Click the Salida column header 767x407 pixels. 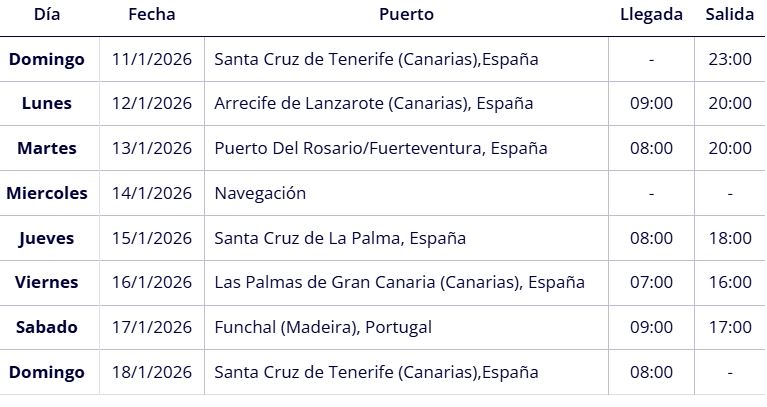coord(730,15)
